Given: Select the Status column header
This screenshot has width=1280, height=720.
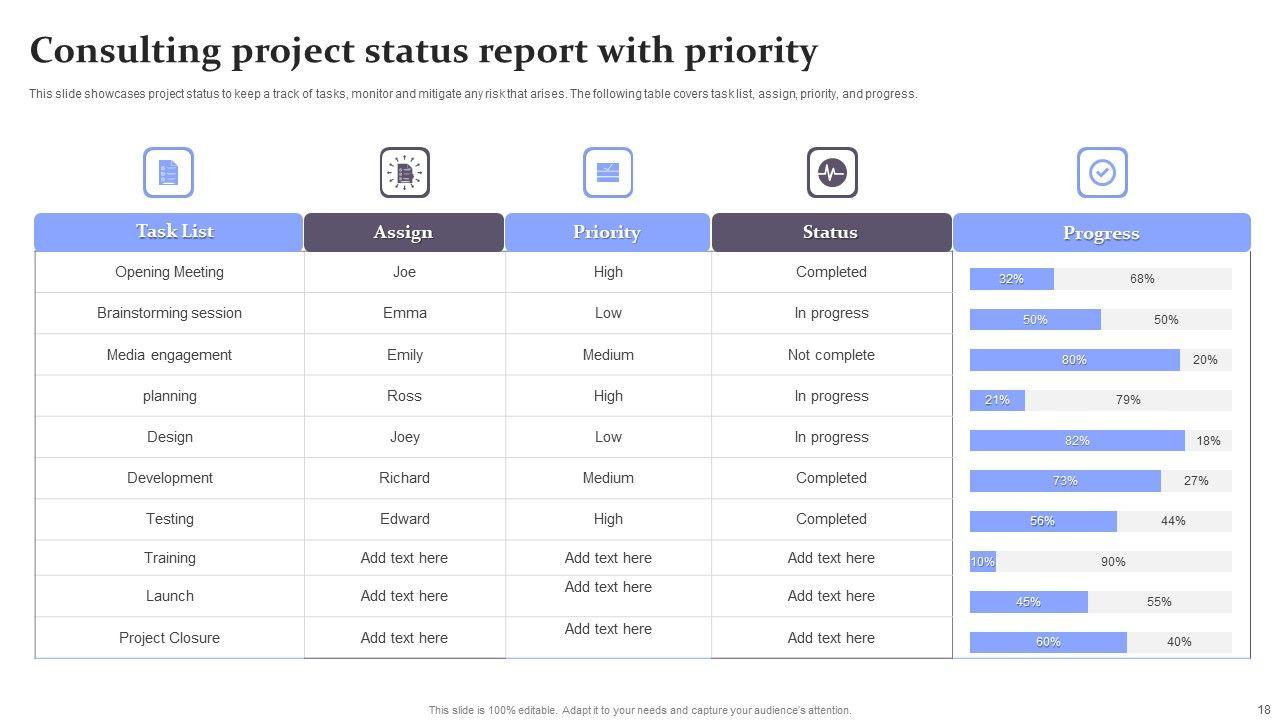Looking at the screenshot, I should pyautogui.click(x=831, y=232).
